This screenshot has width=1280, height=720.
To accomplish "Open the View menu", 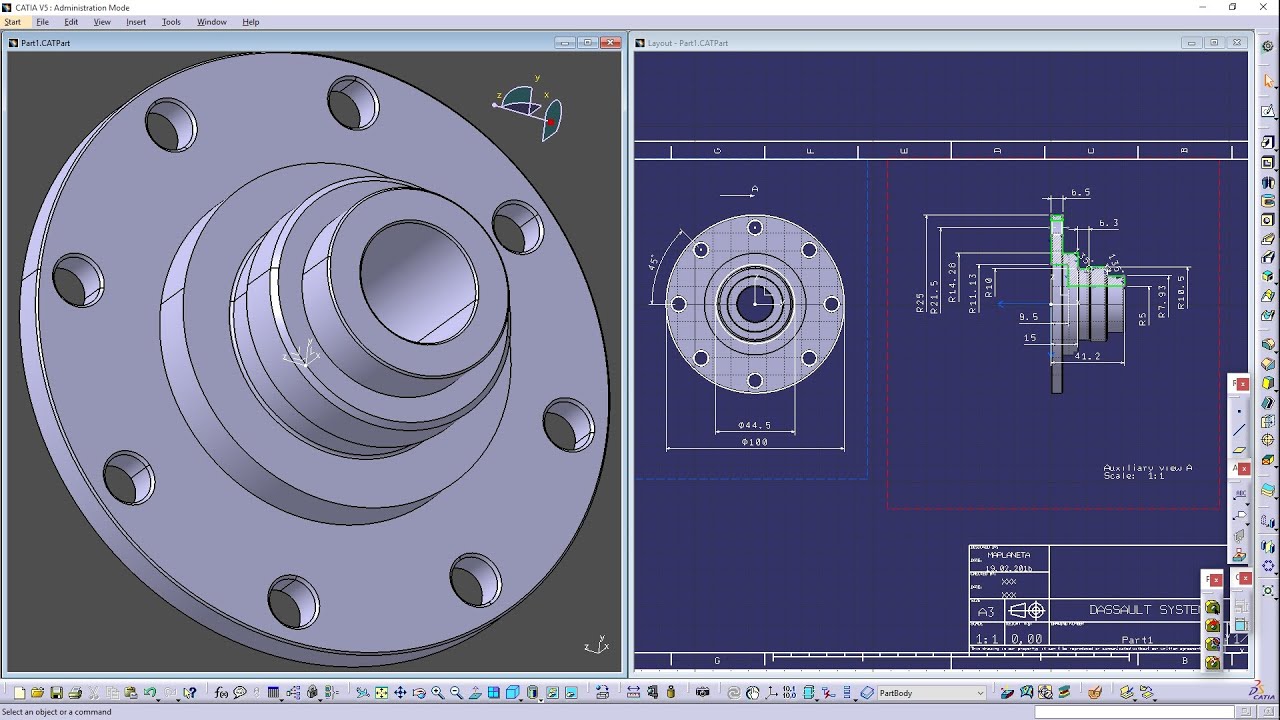I will click(102, 22).
